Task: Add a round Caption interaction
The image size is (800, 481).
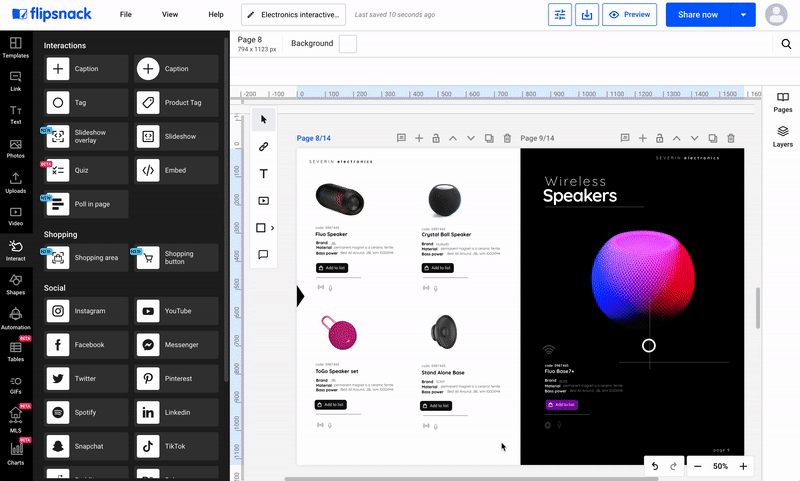Action: pyautogui.click(x=176, y=69)
